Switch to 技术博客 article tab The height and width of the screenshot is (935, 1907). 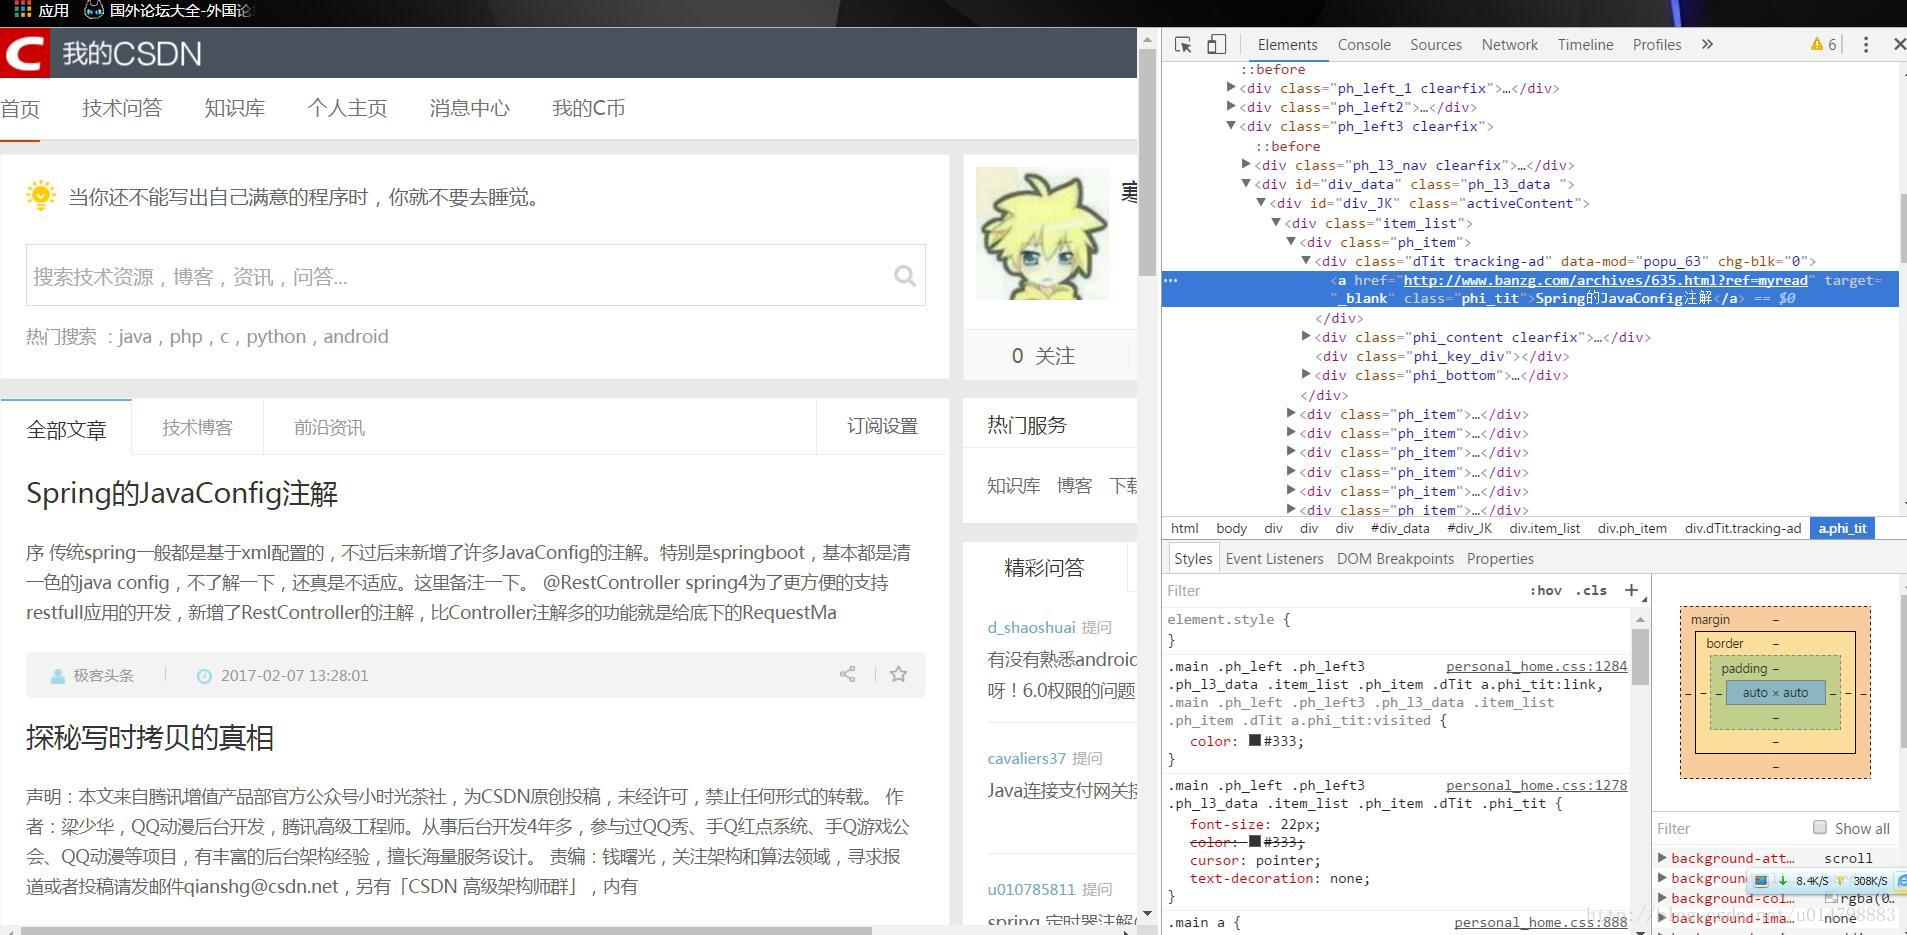click(197, 427)
